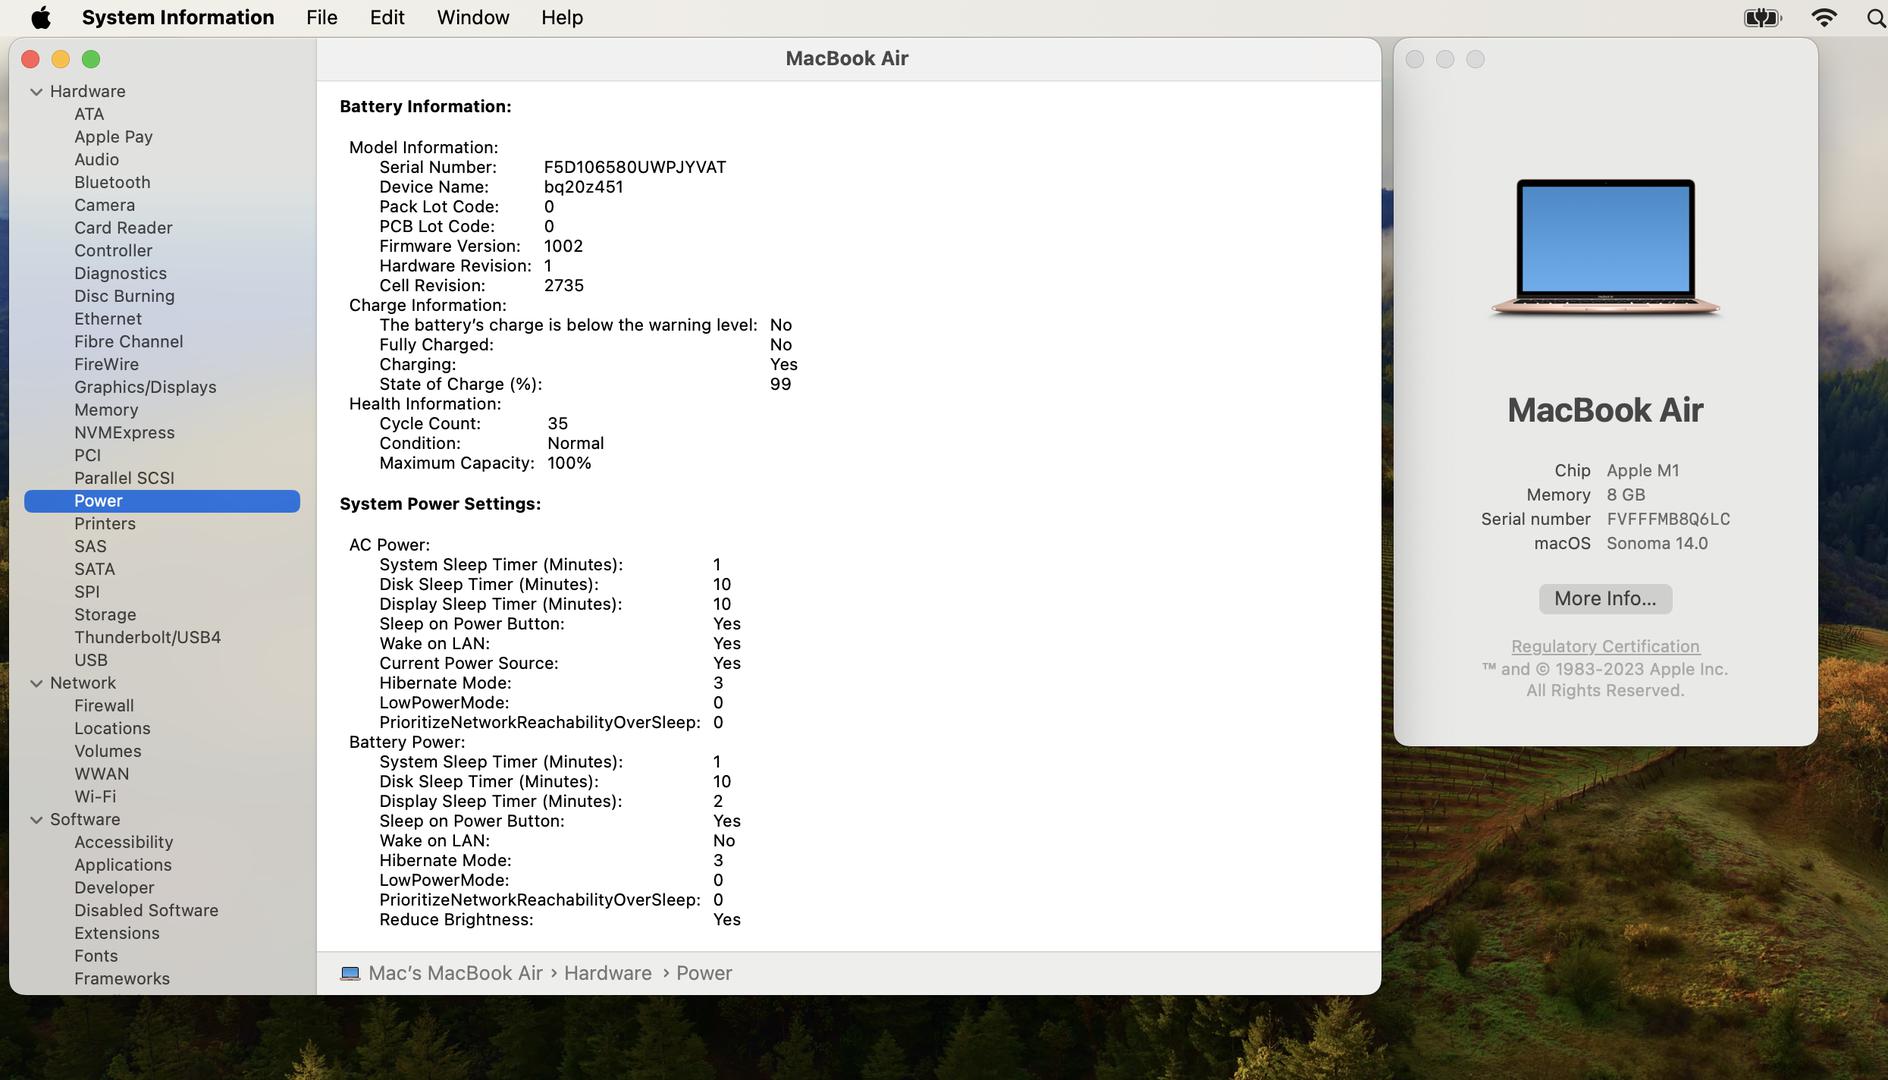The width and height of the screenshot is (1888, 1080).
Task: Select Fibre Channel in the sidebar
Action: click(128, 342)
